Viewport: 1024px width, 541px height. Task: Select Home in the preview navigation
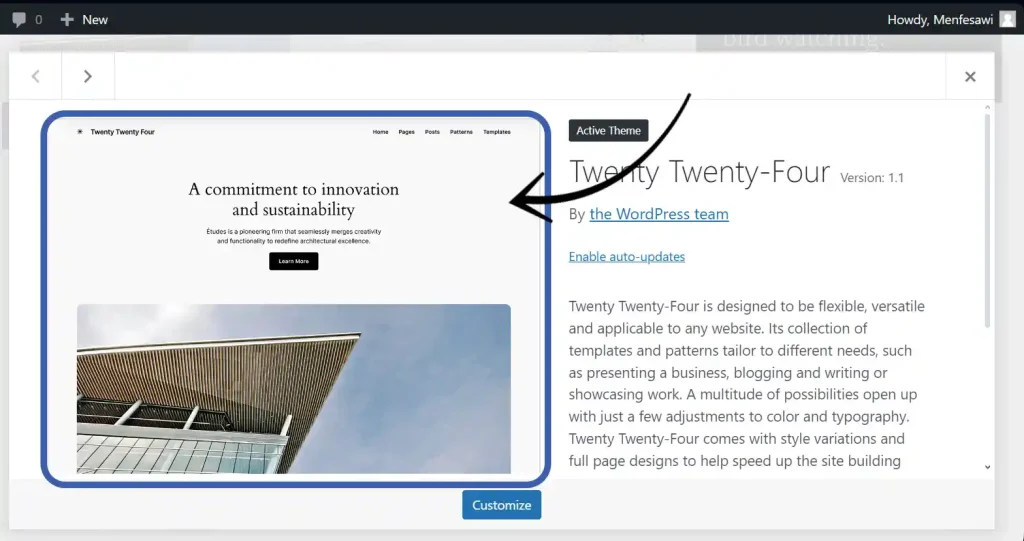(380, 132)
